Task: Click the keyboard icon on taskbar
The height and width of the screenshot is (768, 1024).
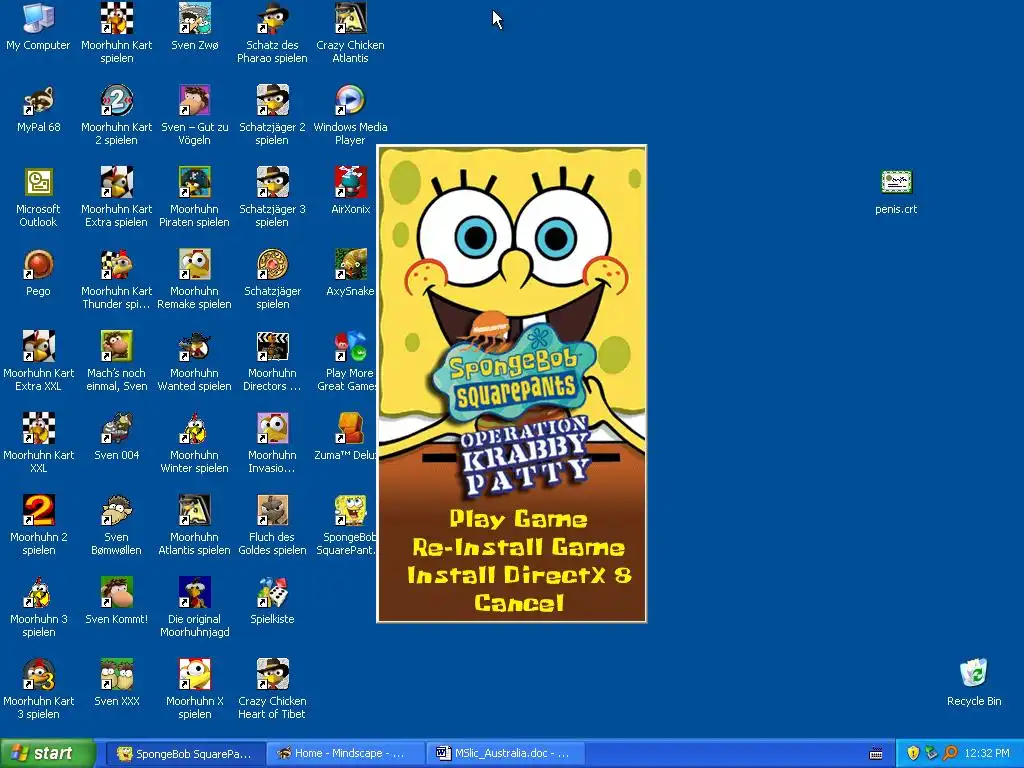Action: (876, 754)
